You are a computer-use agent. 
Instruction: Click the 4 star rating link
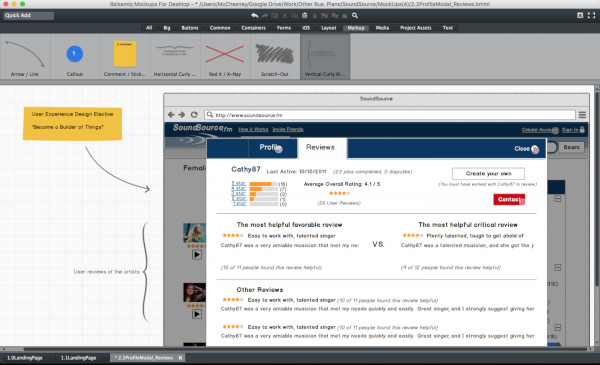(238, 189)
